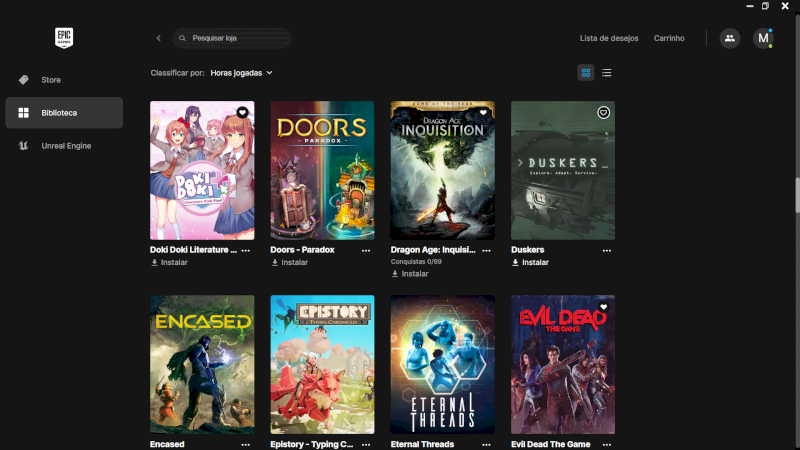Image resolution: width=800 pixels, height=450 pixels.
Task: Close the Epic Games Launcher window
Action: [x=785, y=6]
